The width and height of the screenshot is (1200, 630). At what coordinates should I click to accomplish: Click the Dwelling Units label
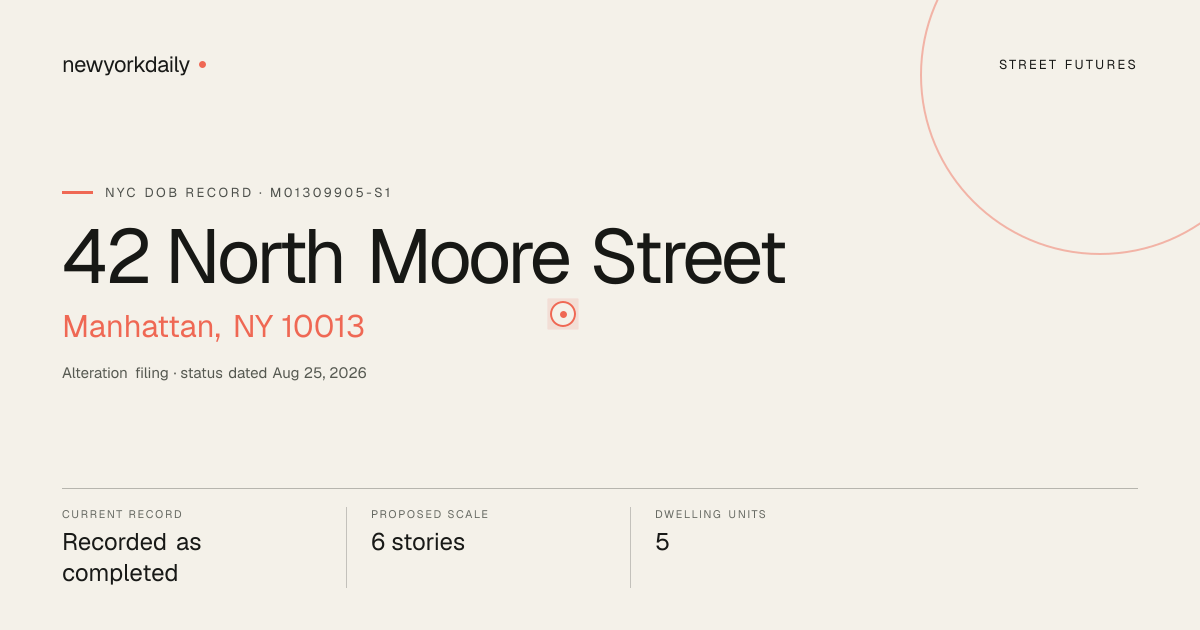(x=711, y=514)
